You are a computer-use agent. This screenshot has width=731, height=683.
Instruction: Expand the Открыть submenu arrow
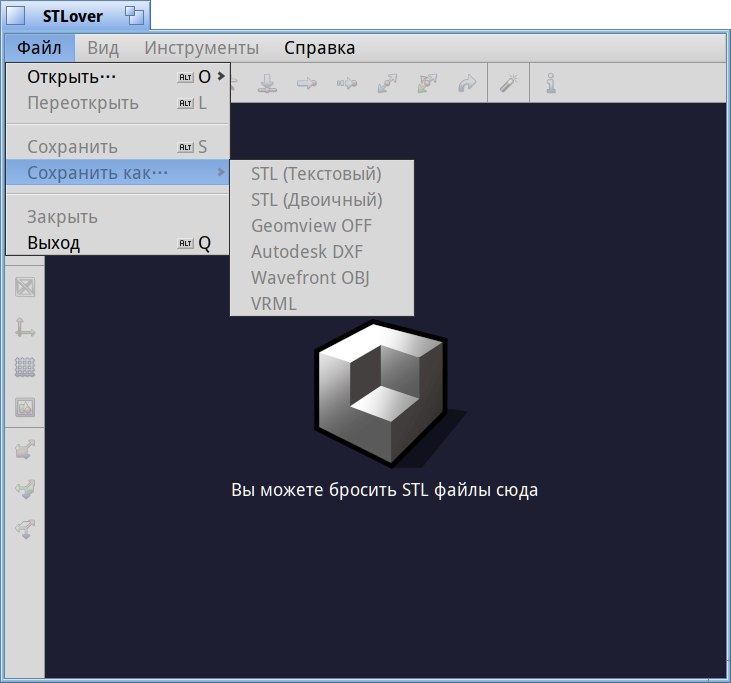coord(221,76)
